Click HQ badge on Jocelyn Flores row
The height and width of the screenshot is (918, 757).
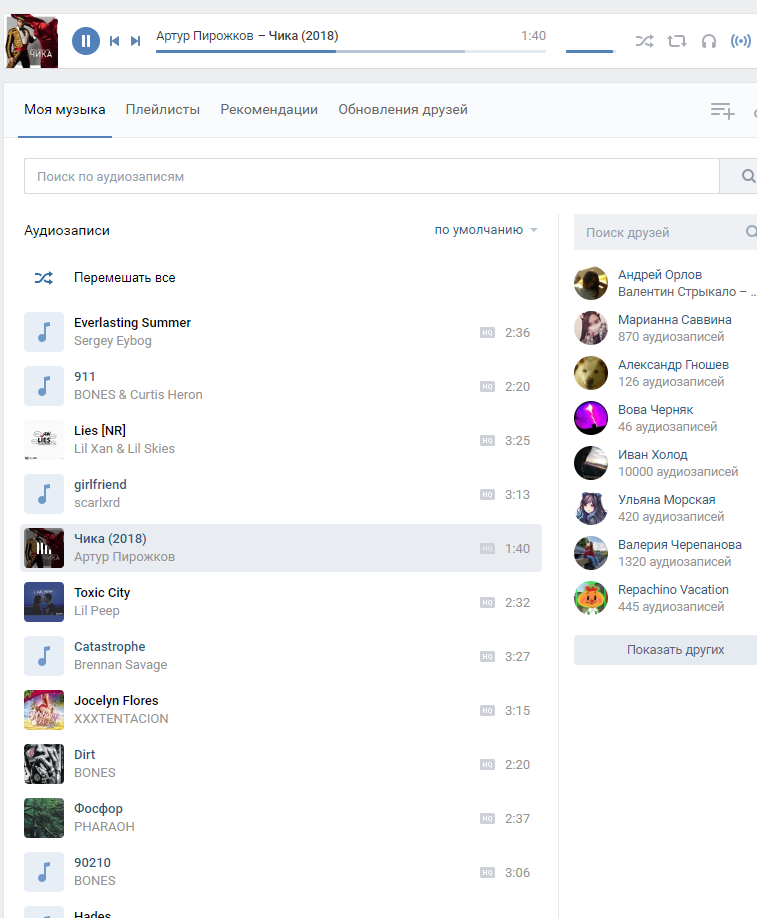coord(487,710)
